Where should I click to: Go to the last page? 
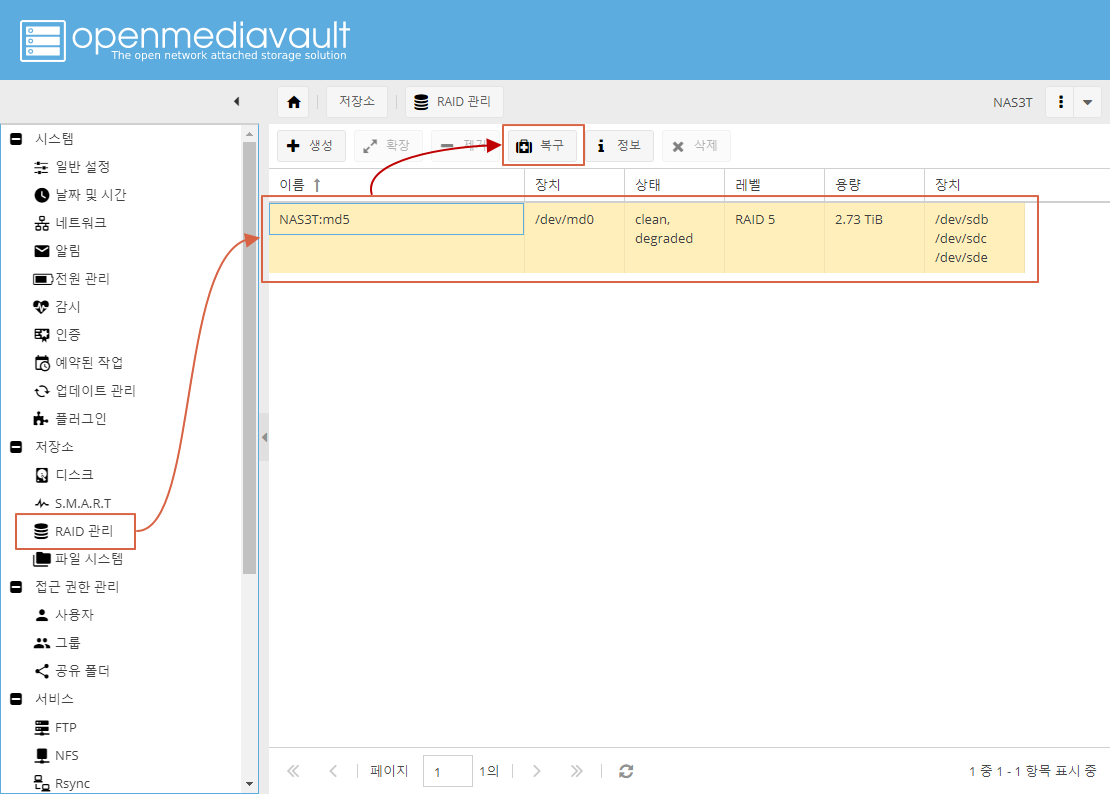pyautogui.click(x=576, y=771)
